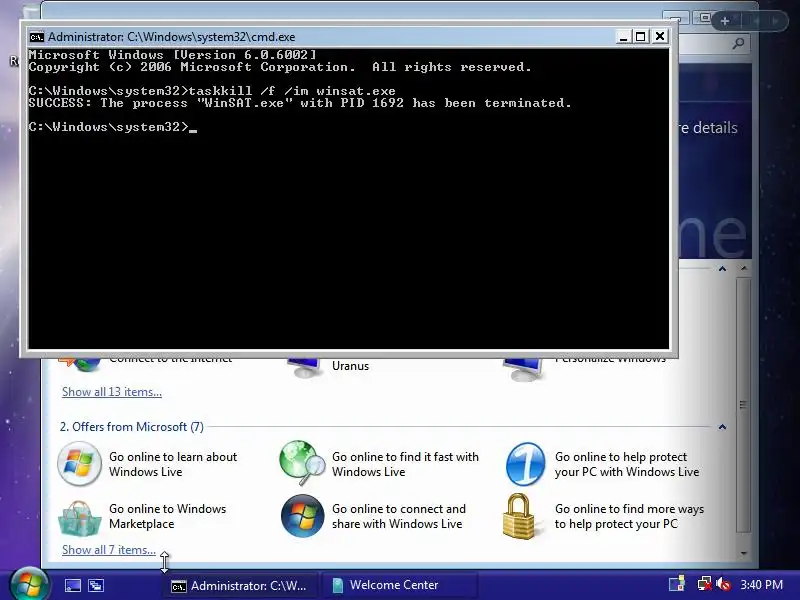Maximize the cmd.exe window
The width and height of the screenshot is (800, 600).
pos(641,37)
